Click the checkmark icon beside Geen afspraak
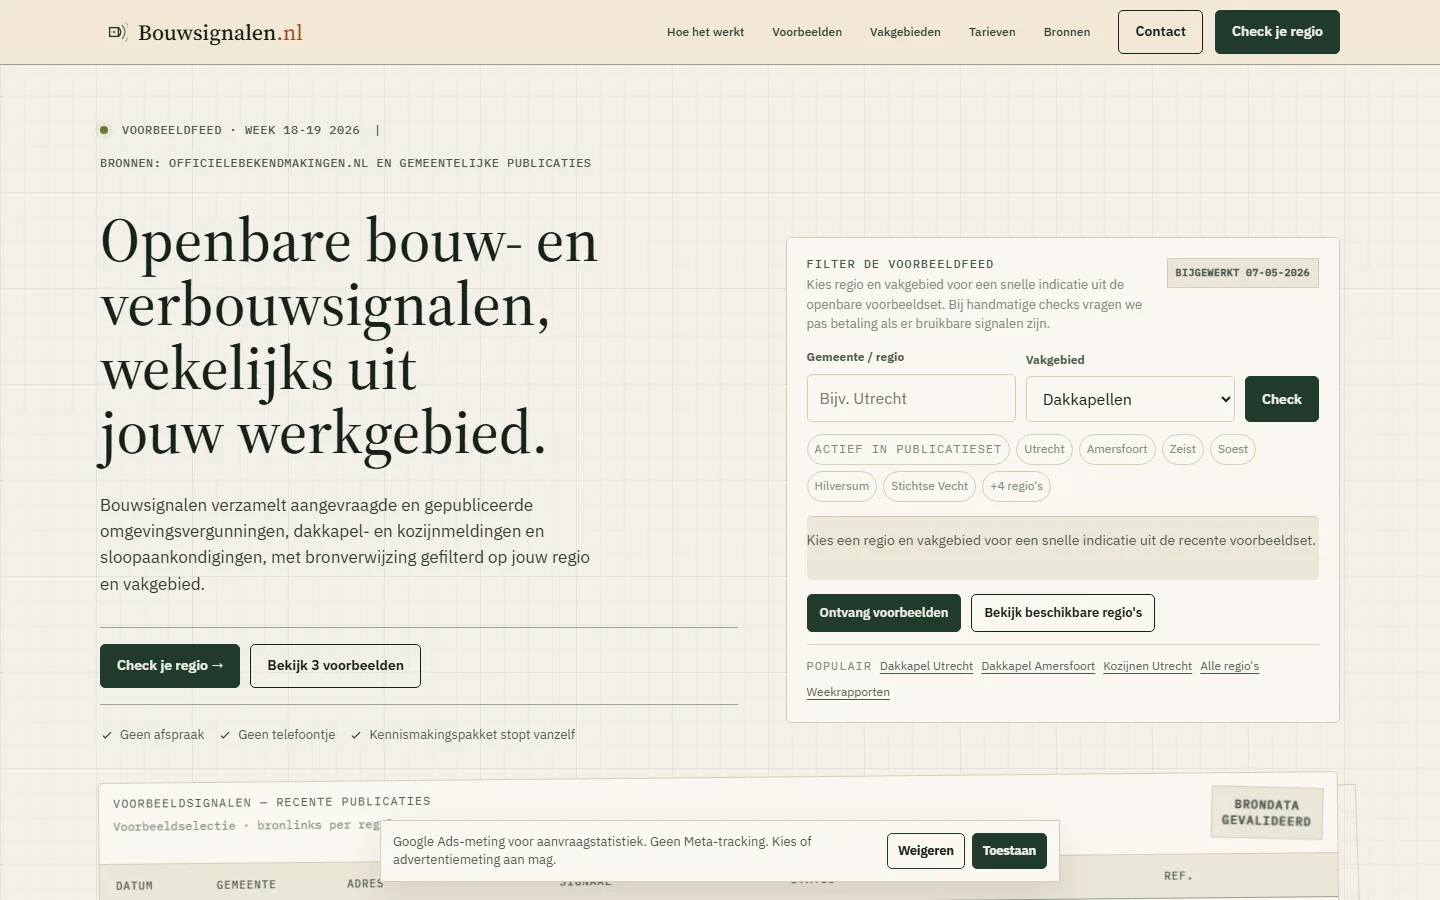1440x900 pixels. click(106, 735)
